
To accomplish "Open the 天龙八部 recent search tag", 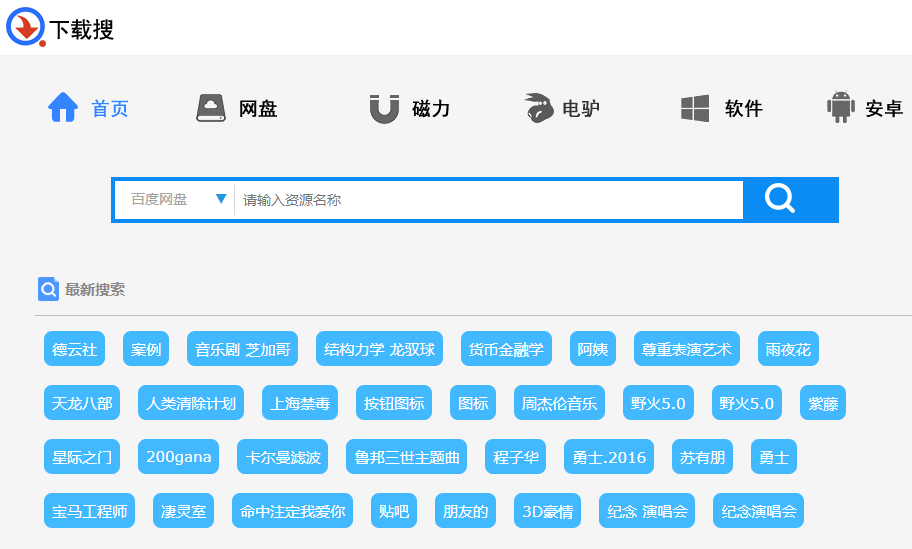I will click(x=82, y=403).
